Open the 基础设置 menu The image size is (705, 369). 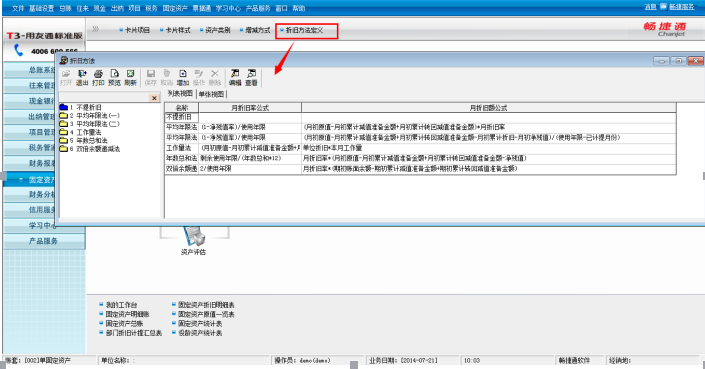[x=41, y=8]
